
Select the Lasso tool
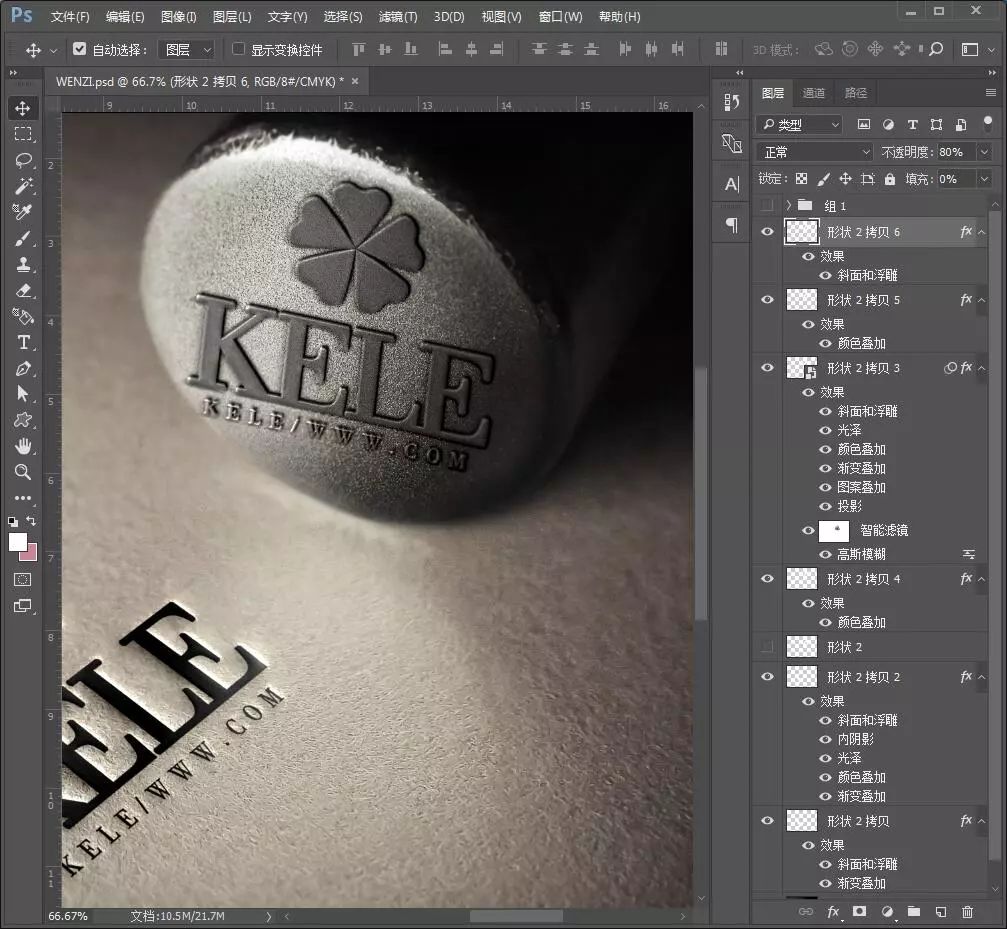pos(23,160)
